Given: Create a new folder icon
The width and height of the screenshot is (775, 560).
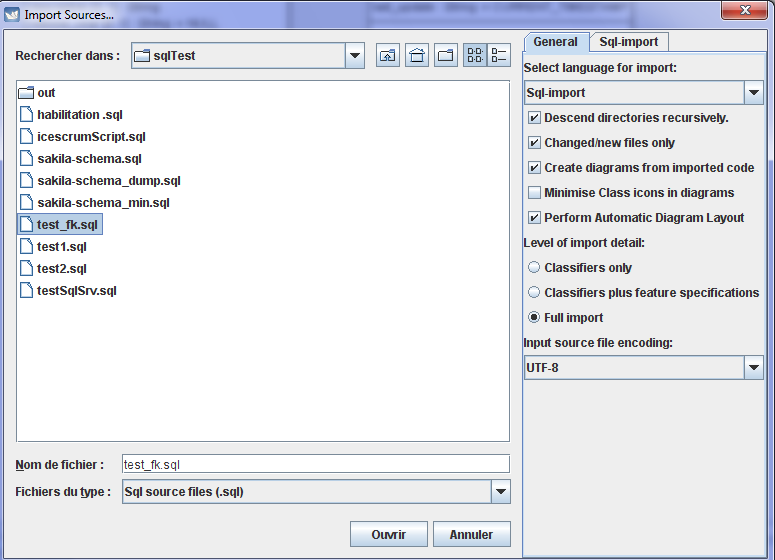Looking at the screenshot, I should pos(446,55).
